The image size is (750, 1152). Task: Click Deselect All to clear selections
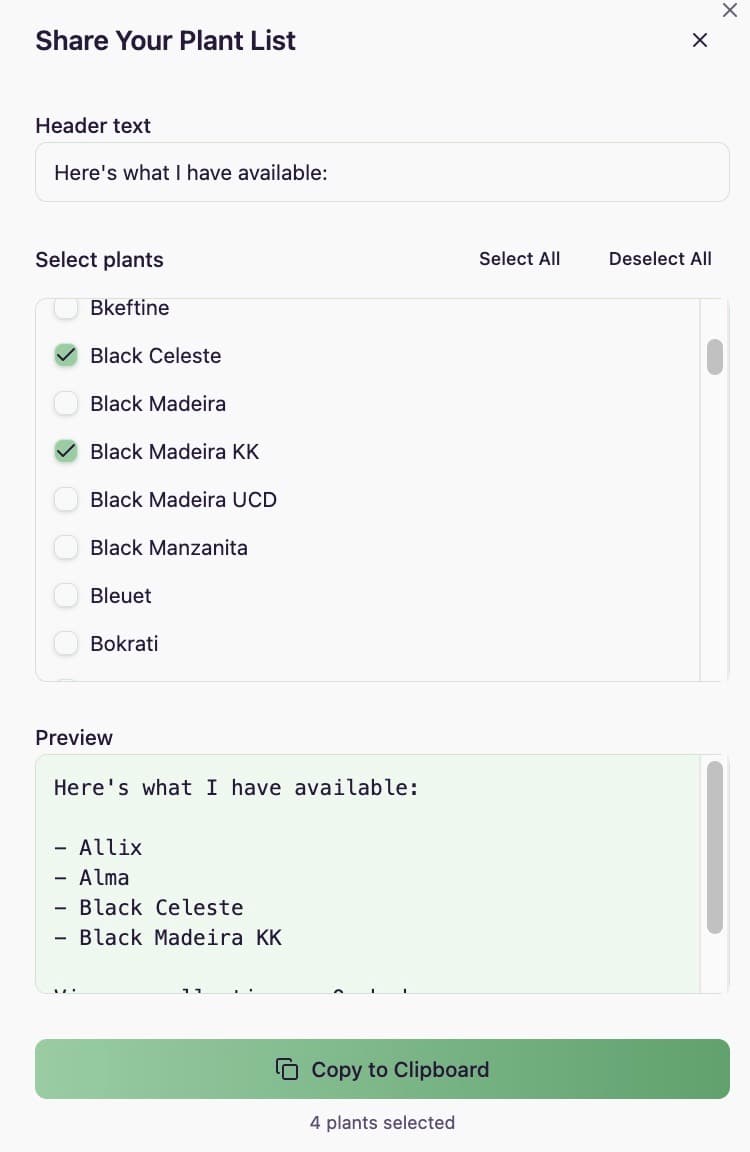tap(660, 258)
